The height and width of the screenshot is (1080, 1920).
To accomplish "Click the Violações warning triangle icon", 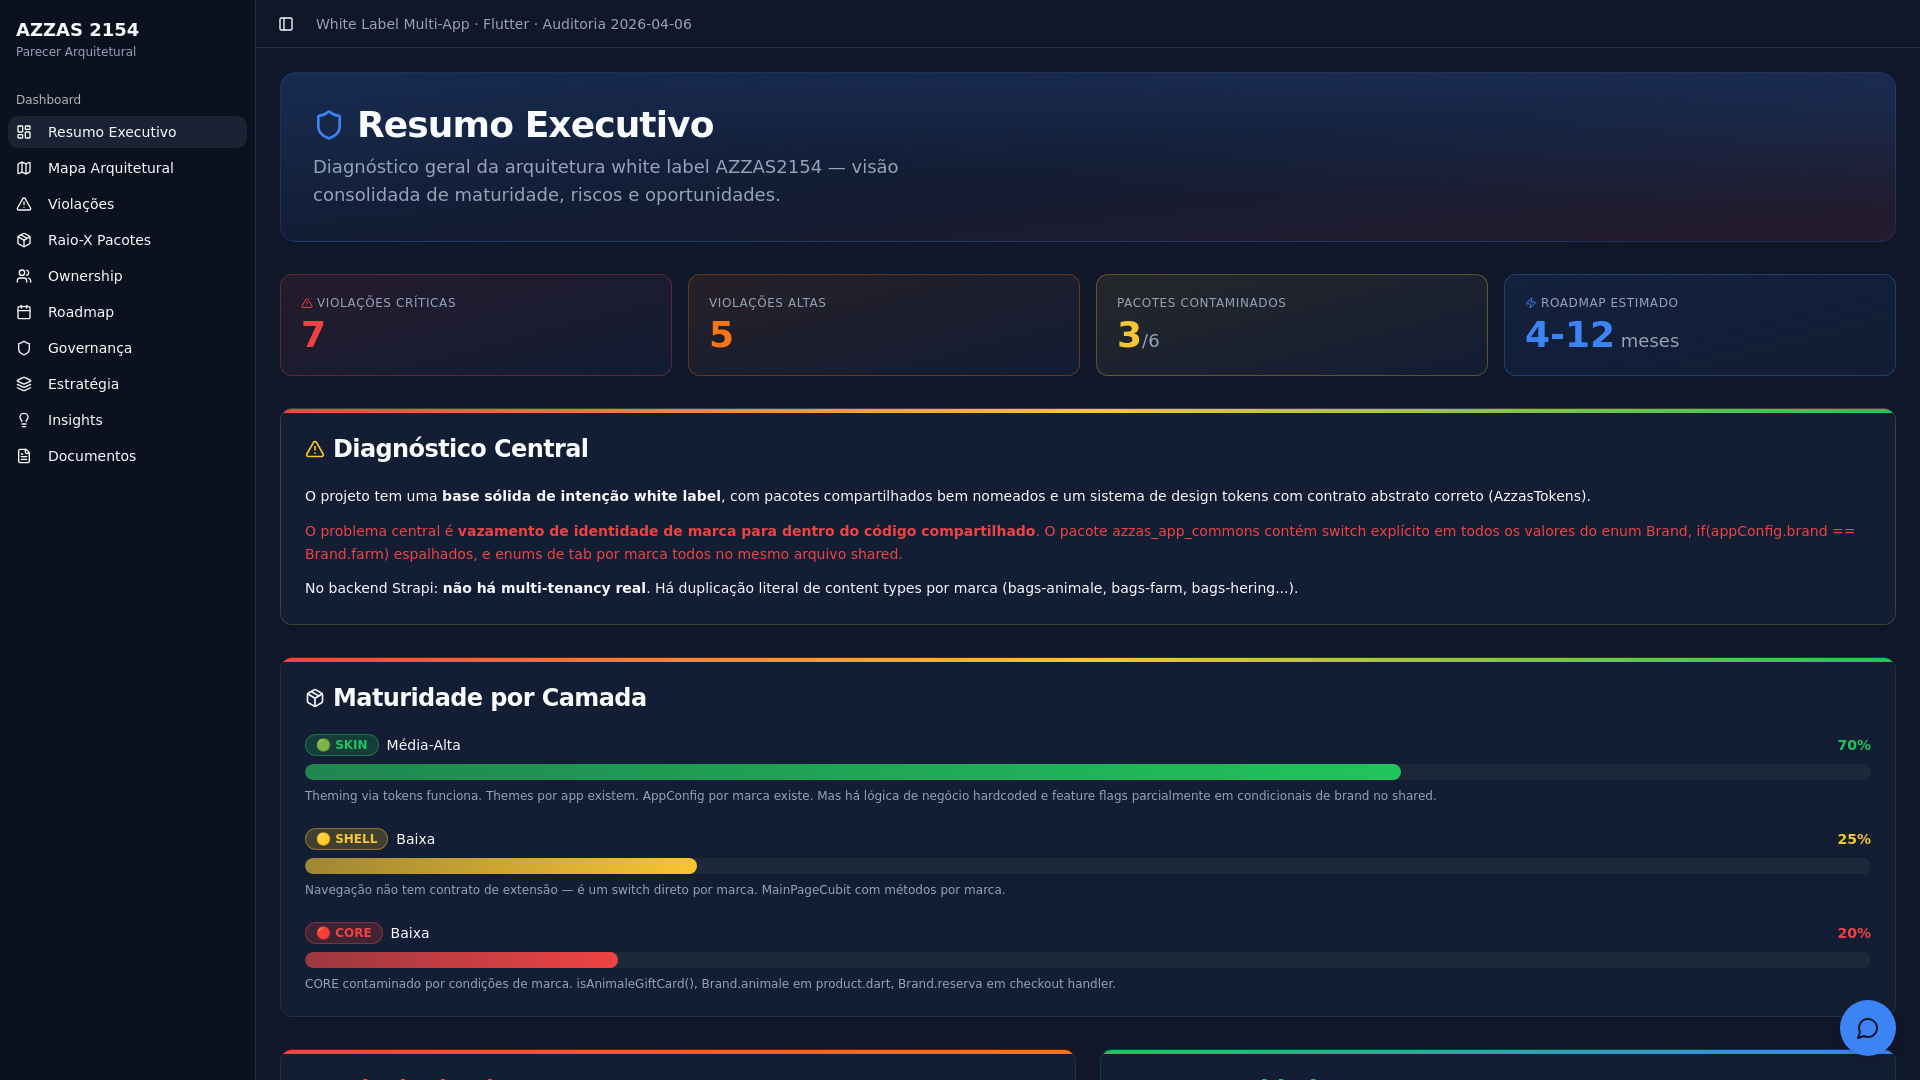I will click(x=24, y=204).
